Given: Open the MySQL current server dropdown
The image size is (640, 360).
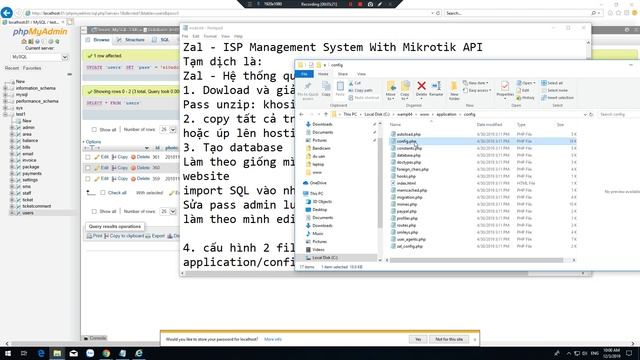Looking at the screenshot, I should pyautogui.click(x=39, y=57).
